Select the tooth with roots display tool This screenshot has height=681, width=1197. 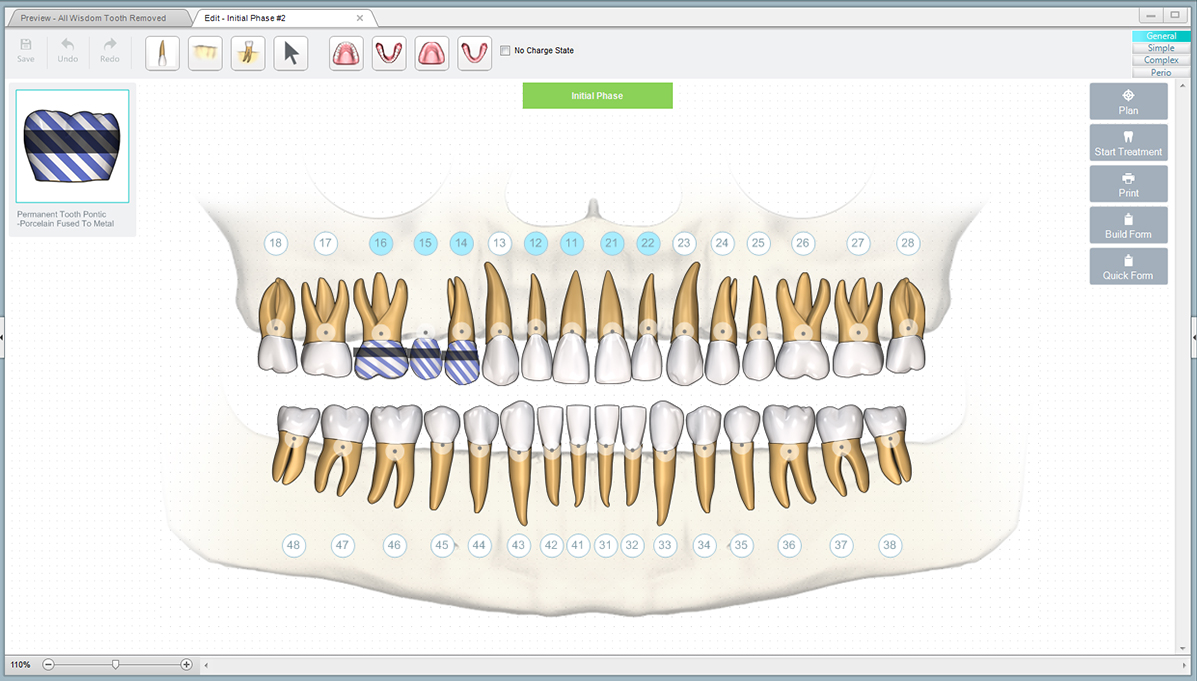pyautogui.click(x=247, y=52)
